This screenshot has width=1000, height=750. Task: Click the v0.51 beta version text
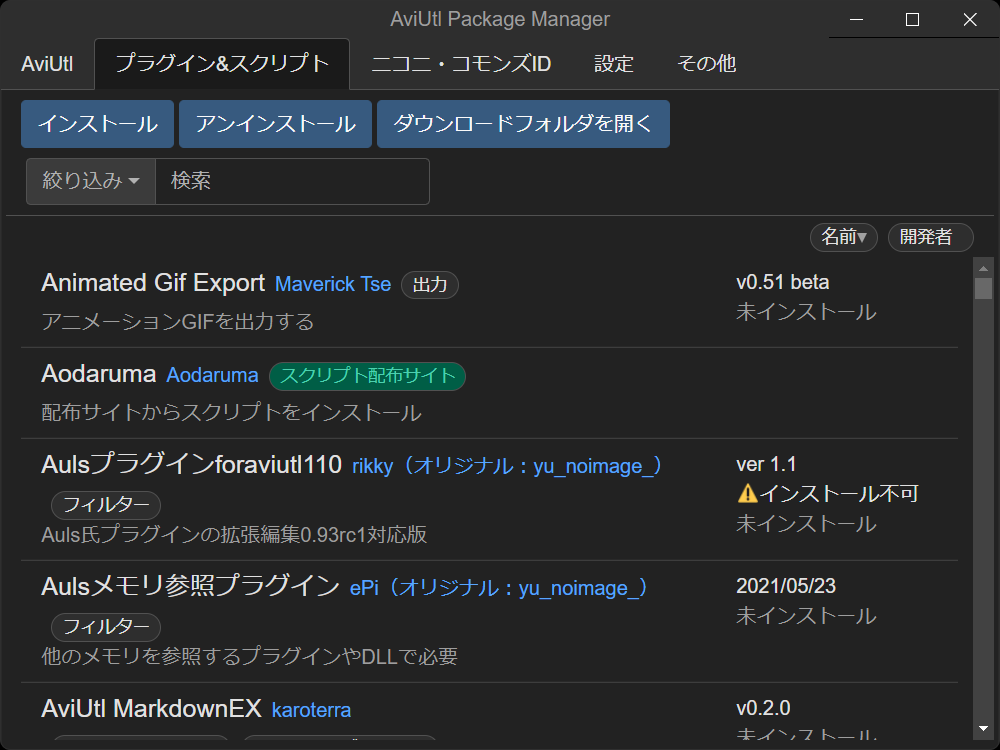783,283
